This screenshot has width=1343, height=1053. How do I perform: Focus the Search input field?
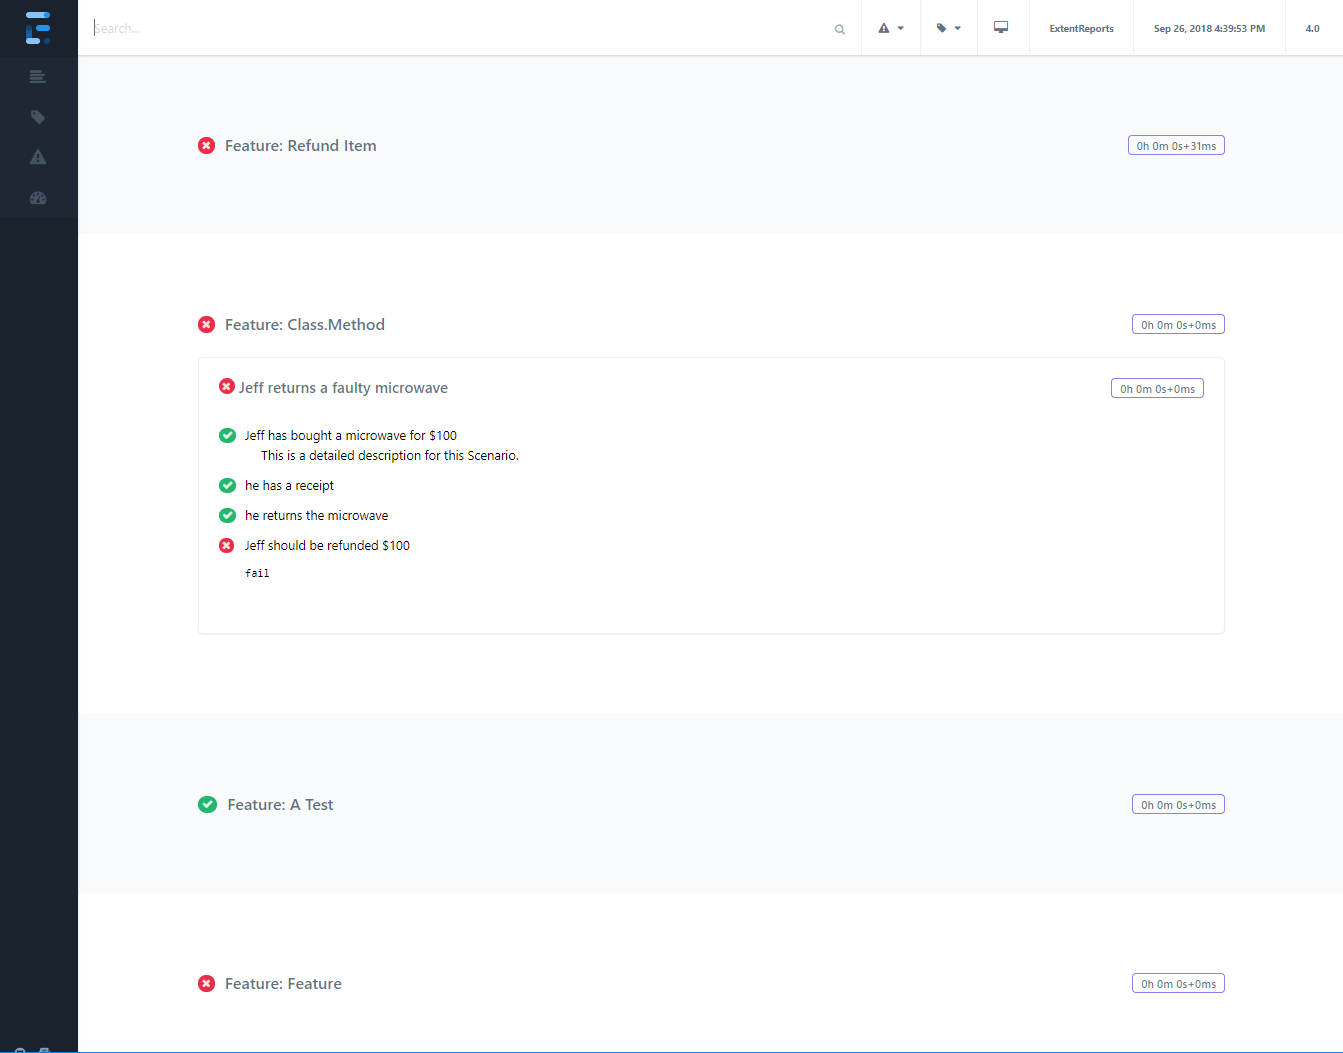tap(460, 28)
